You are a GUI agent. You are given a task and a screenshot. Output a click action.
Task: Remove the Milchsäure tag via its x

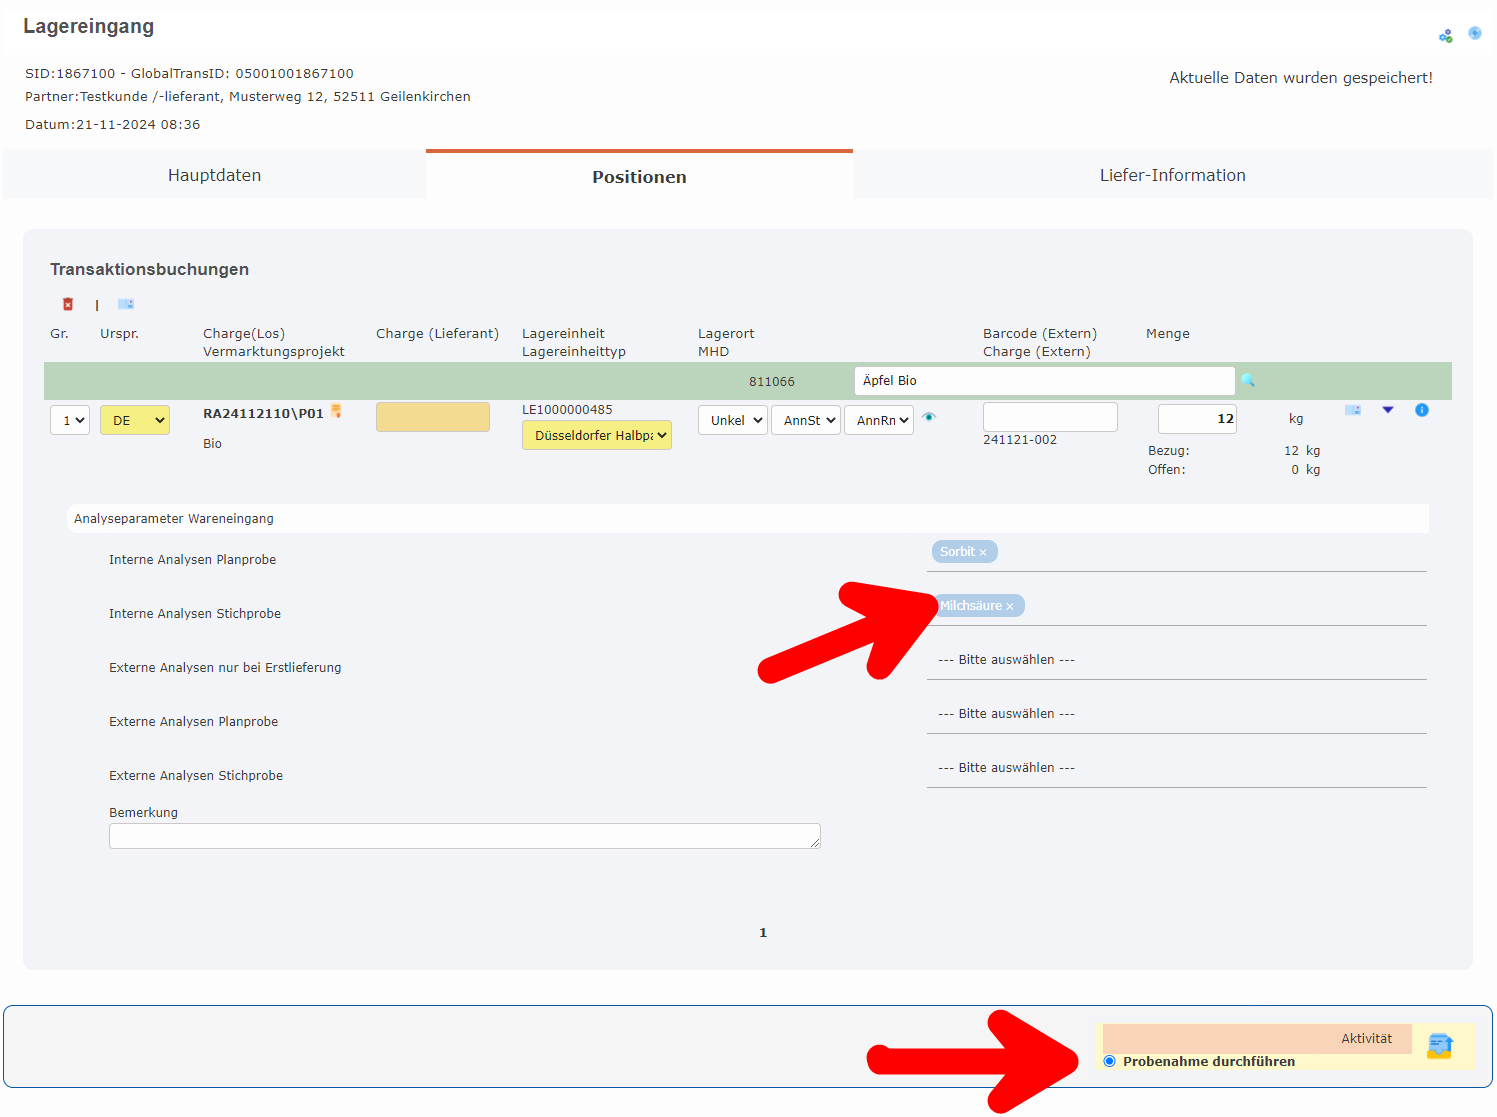[x=1010, y=607]
